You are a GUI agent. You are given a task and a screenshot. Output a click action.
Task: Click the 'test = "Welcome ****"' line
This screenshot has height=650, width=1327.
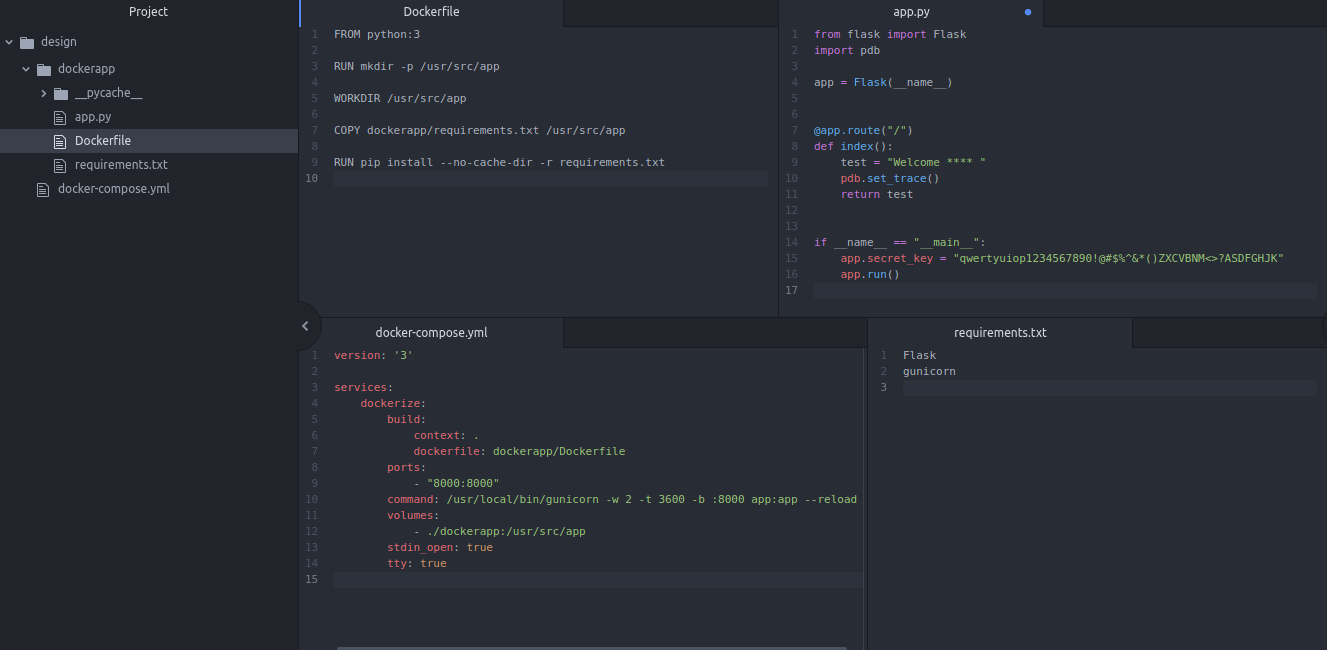click(913, 162)
